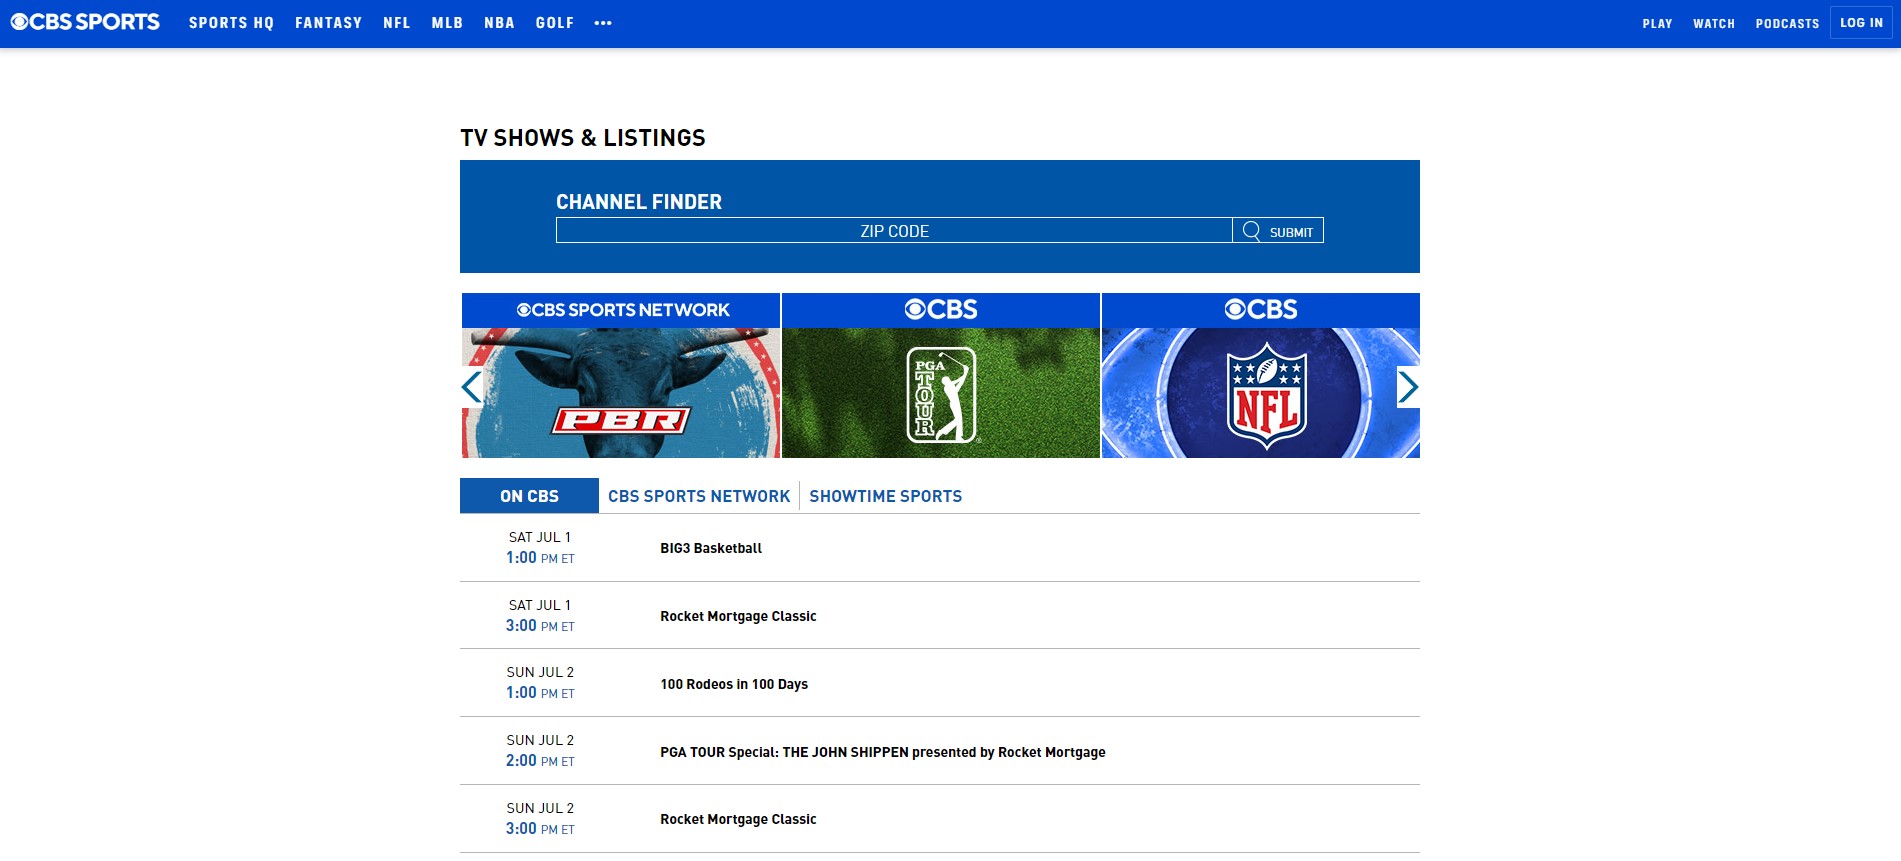This screenshot has width=1901, height=861.
Task: Switch to CBS Sports Network tab
Action: [699, 496]
